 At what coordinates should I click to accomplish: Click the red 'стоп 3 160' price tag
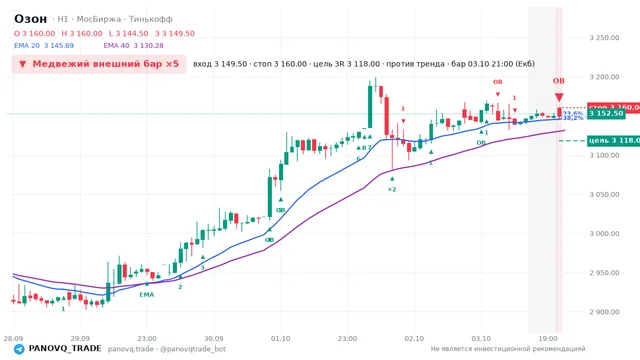613,107
